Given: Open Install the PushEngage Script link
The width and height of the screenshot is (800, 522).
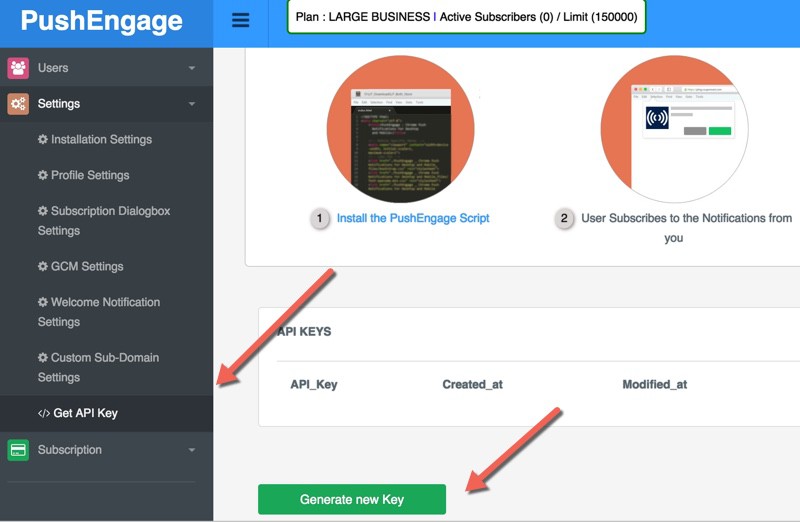Looking at the screenshot, I should pos(413,218).
